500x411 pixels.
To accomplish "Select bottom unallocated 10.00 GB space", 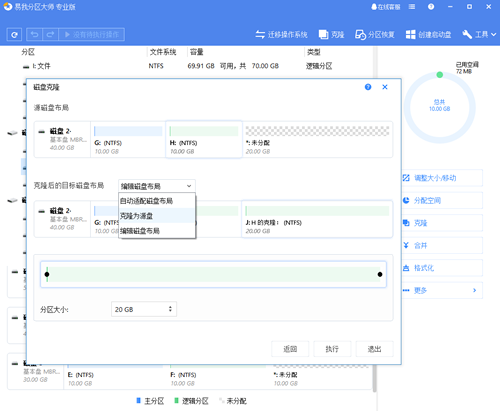I will [321, 377].
